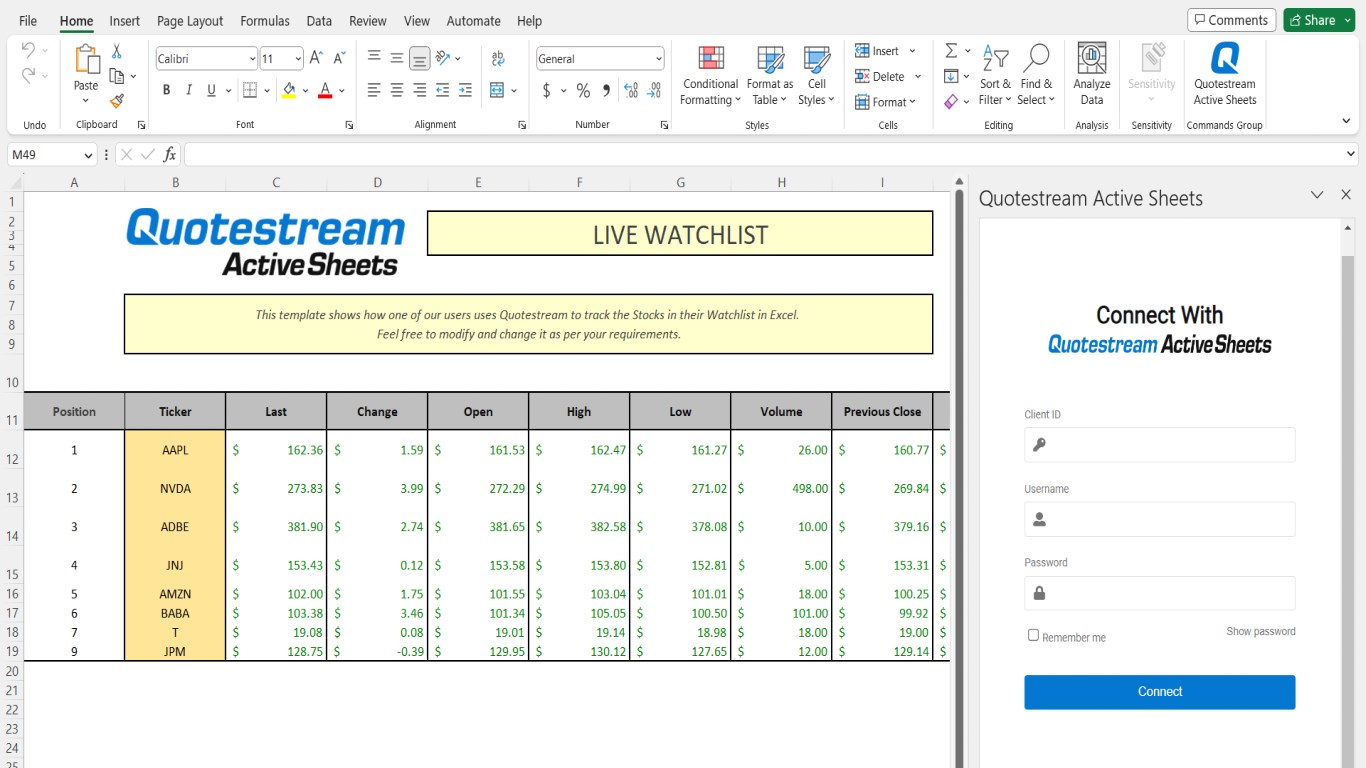Screen dimensions: 1366x768
Task: Click the Show password link
Action: [1261, 632]
